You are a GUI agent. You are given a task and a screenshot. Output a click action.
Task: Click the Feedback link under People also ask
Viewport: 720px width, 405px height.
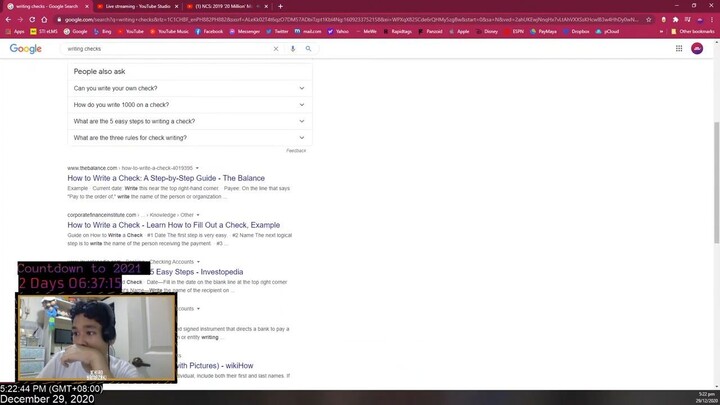point(296,151)
